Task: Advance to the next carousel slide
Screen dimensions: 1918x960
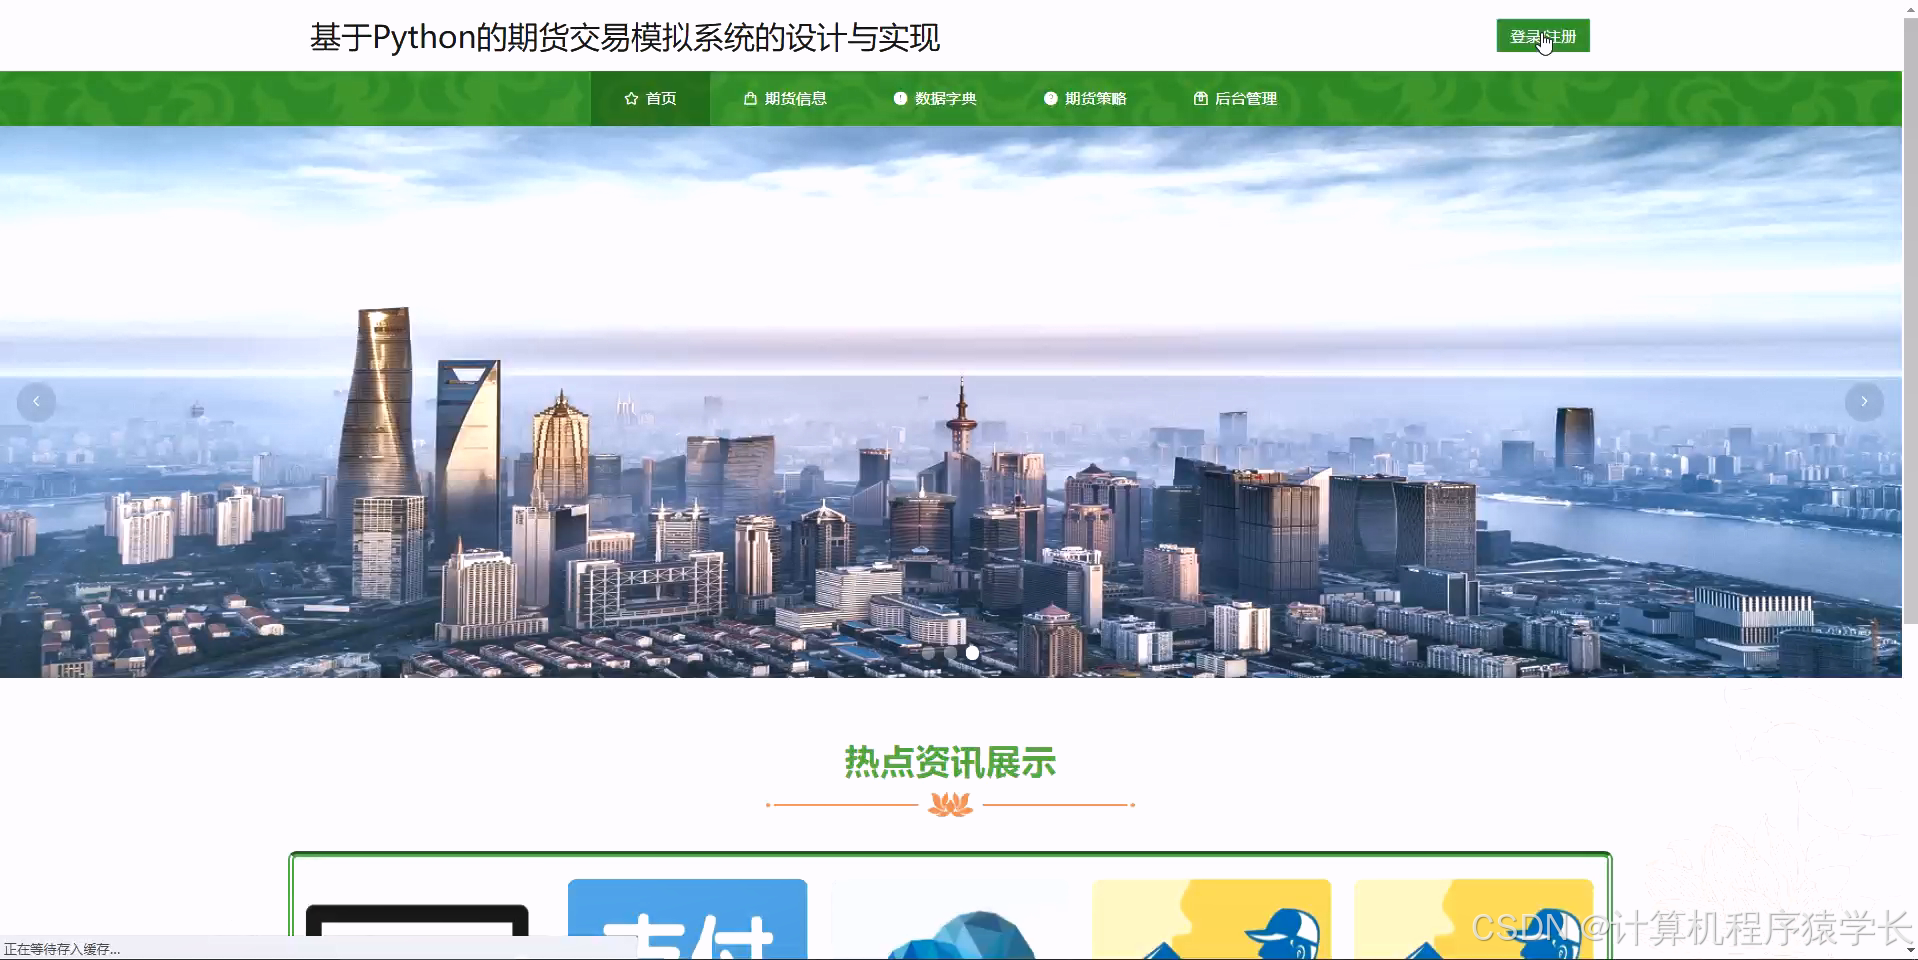Action: pos(1864,402)
